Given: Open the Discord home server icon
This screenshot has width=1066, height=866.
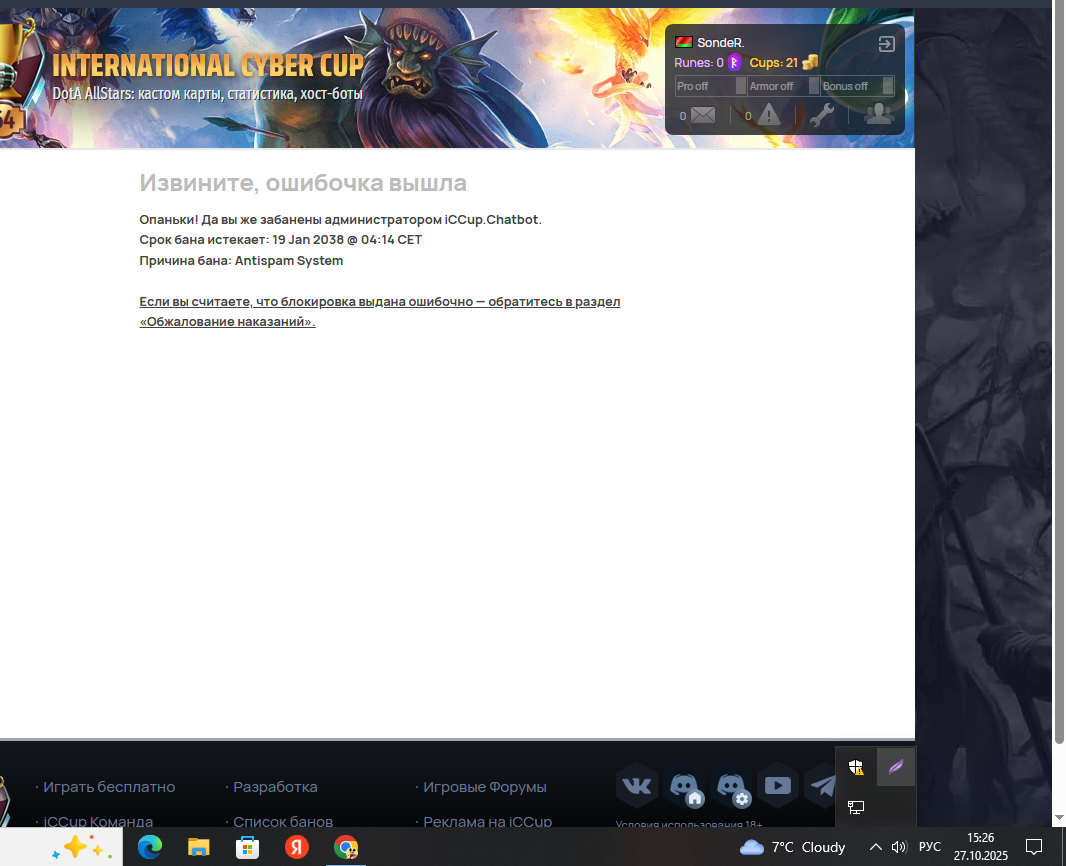Looking at the screenshot, I should tap(684, 786).
